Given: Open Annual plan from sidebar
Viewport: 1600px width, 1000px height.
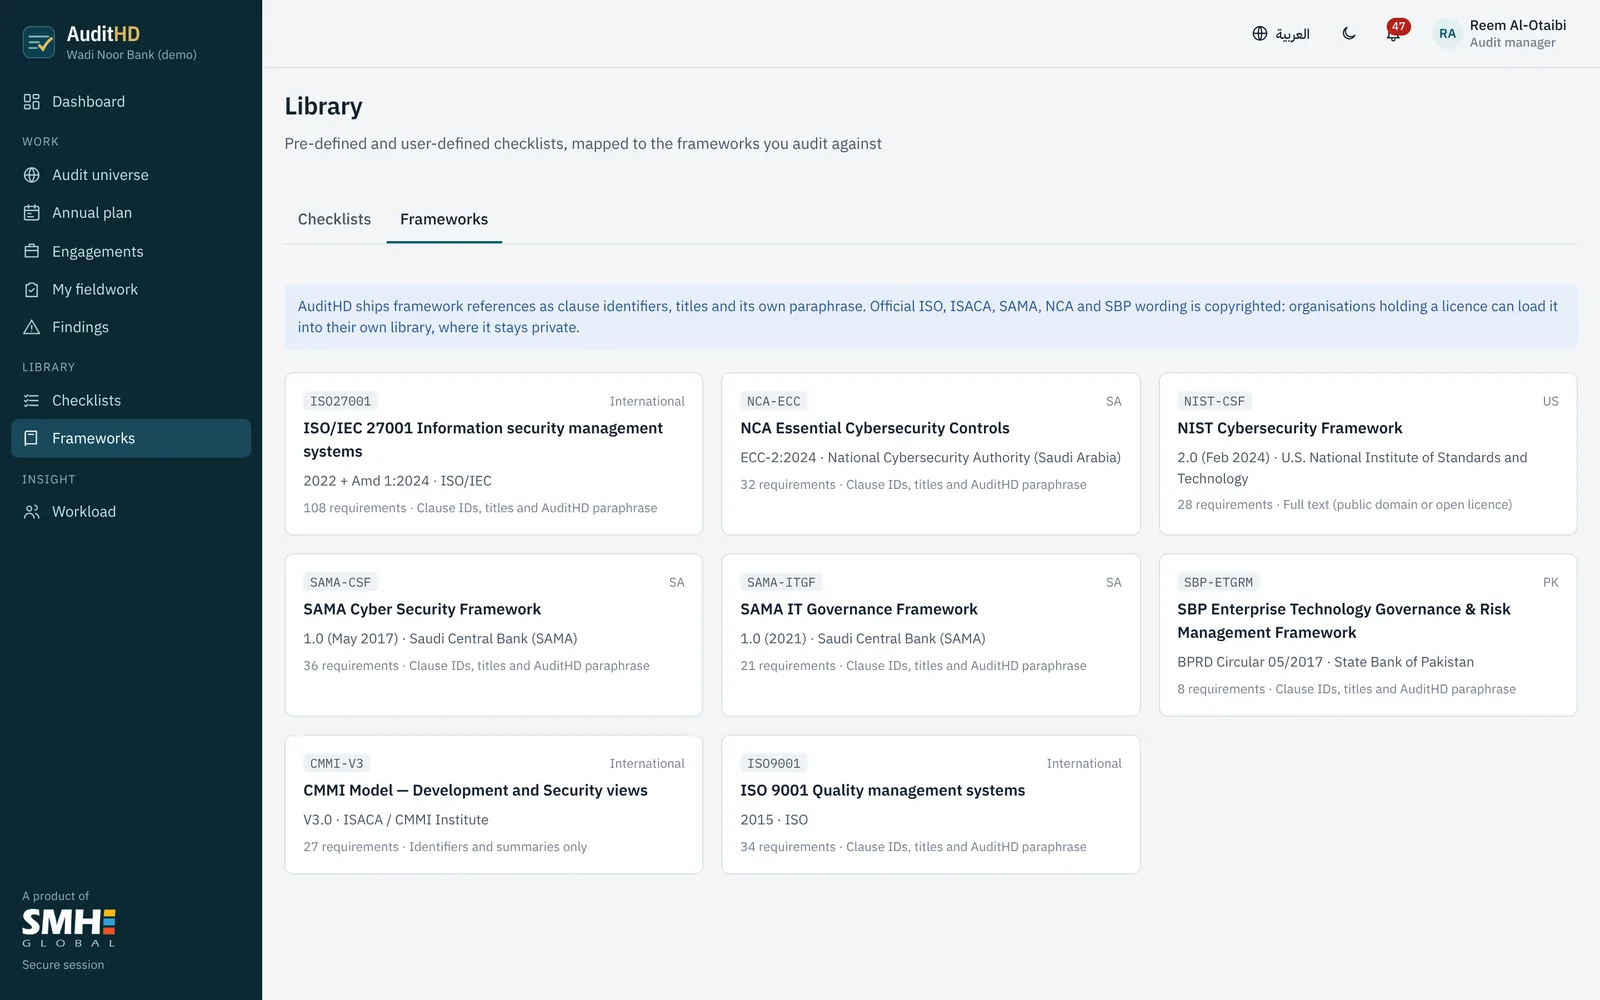Looking at the screenshot, I should pos(131,213).
